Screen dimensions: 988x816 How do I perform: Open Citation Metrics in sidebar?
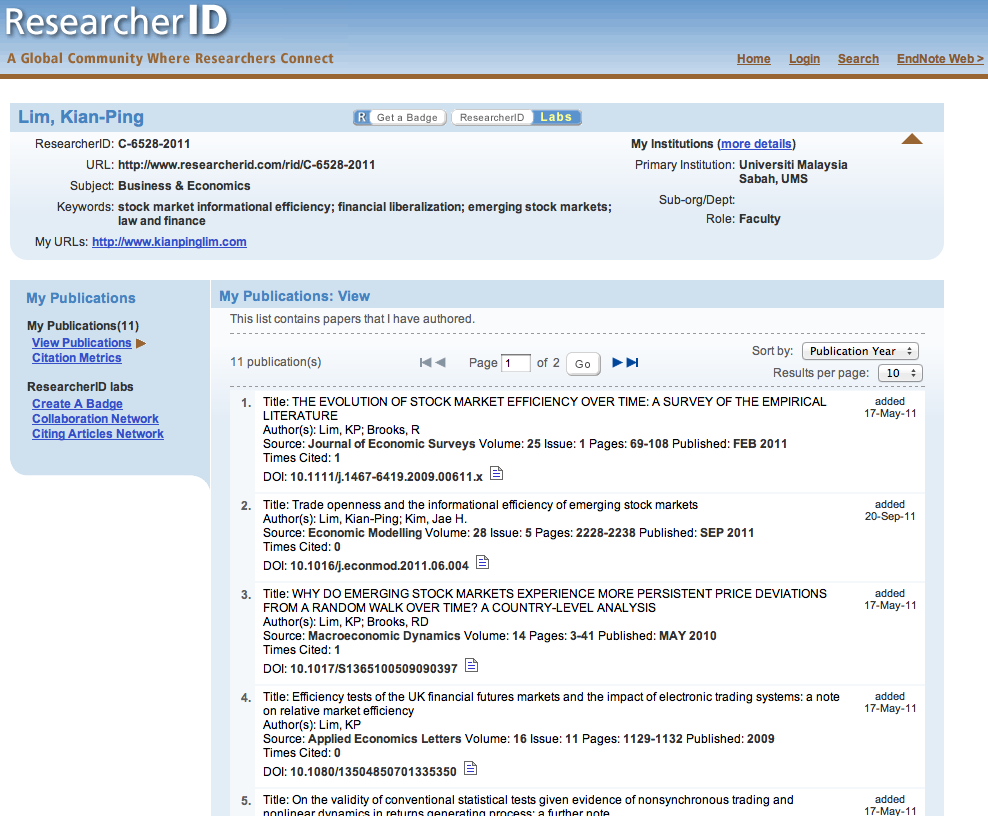(x=76, y=358)
